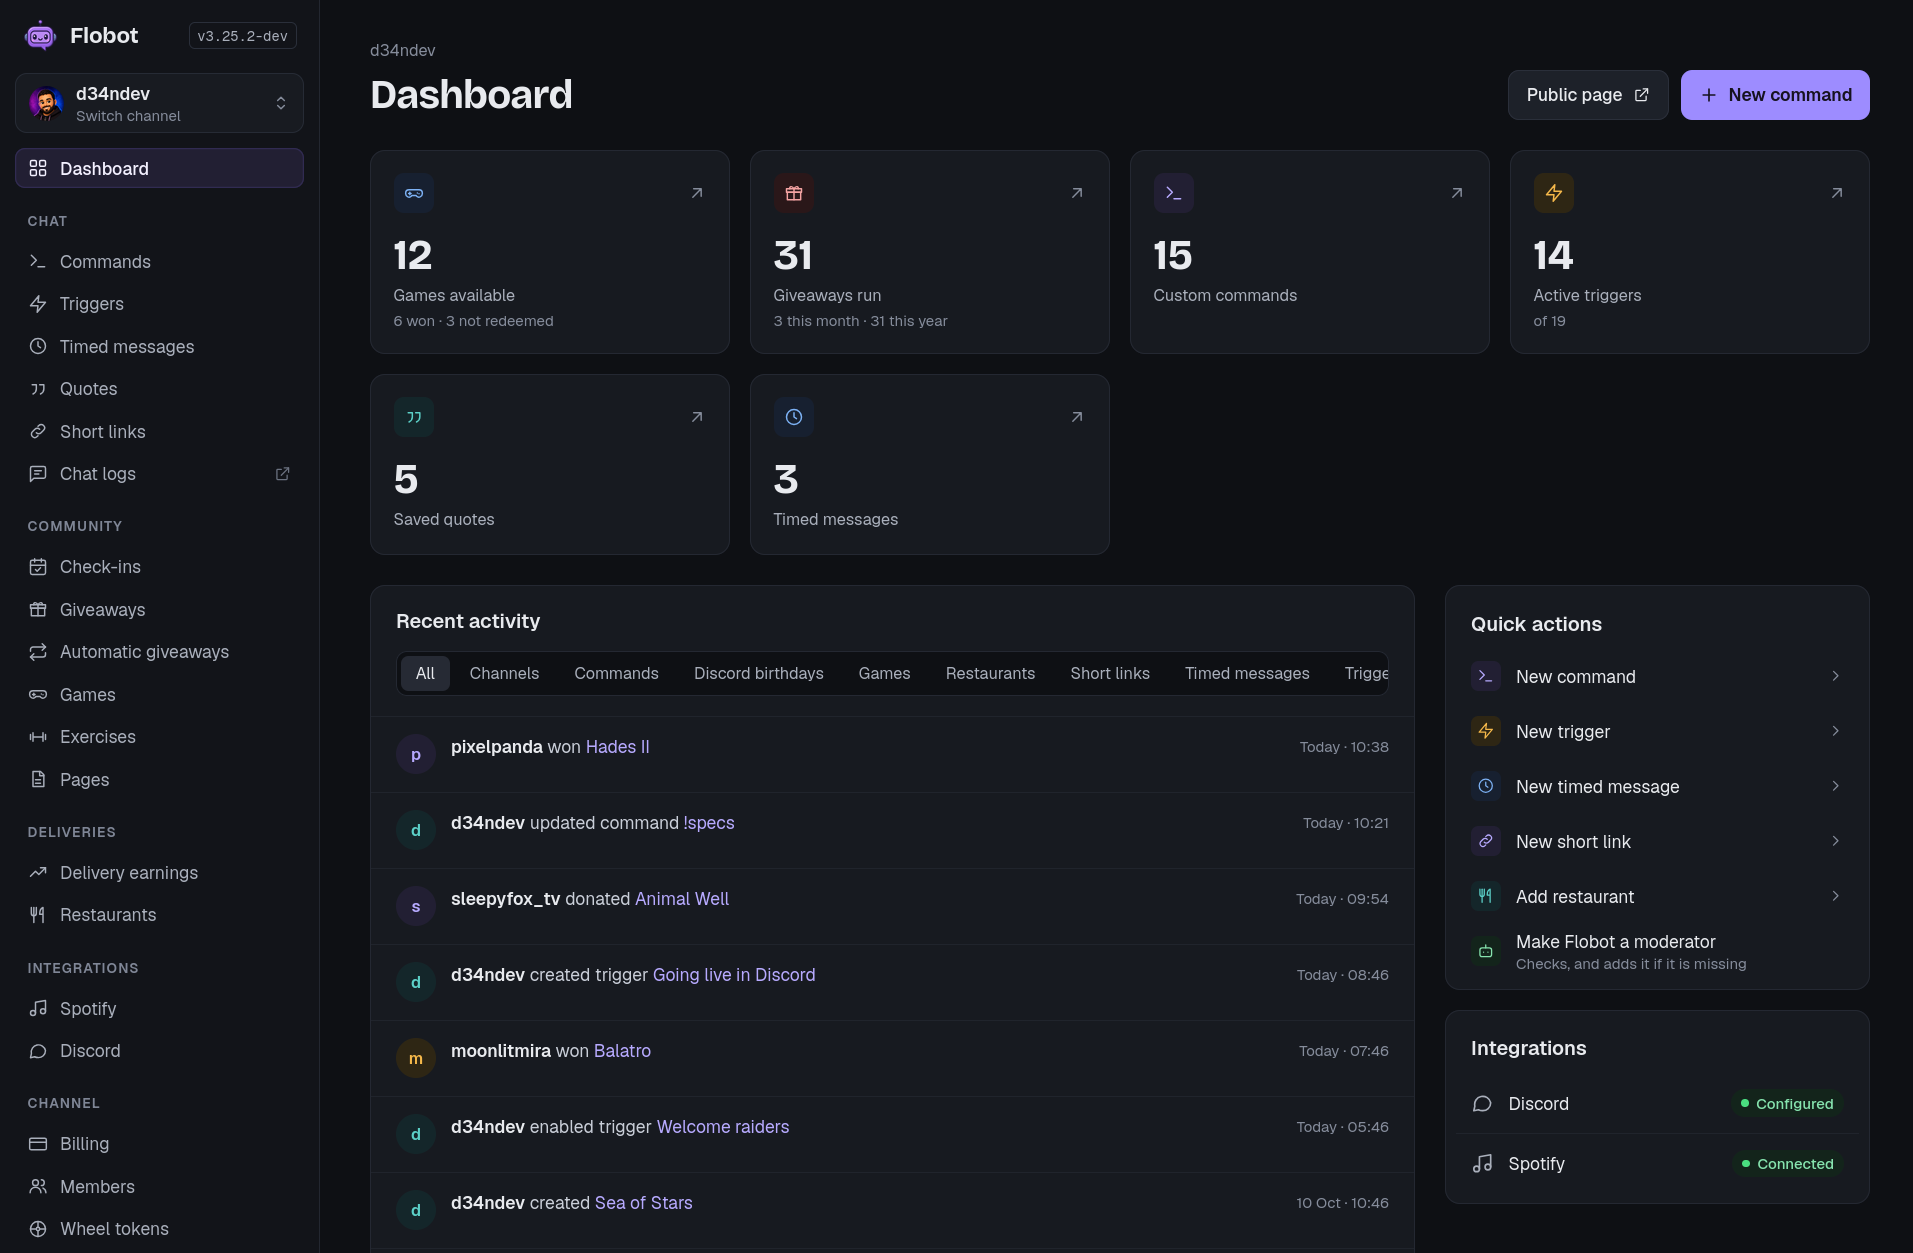Click chevron beside Add restaurant
This screenshot has height=1253, width=1913.
coord(1836,896)
